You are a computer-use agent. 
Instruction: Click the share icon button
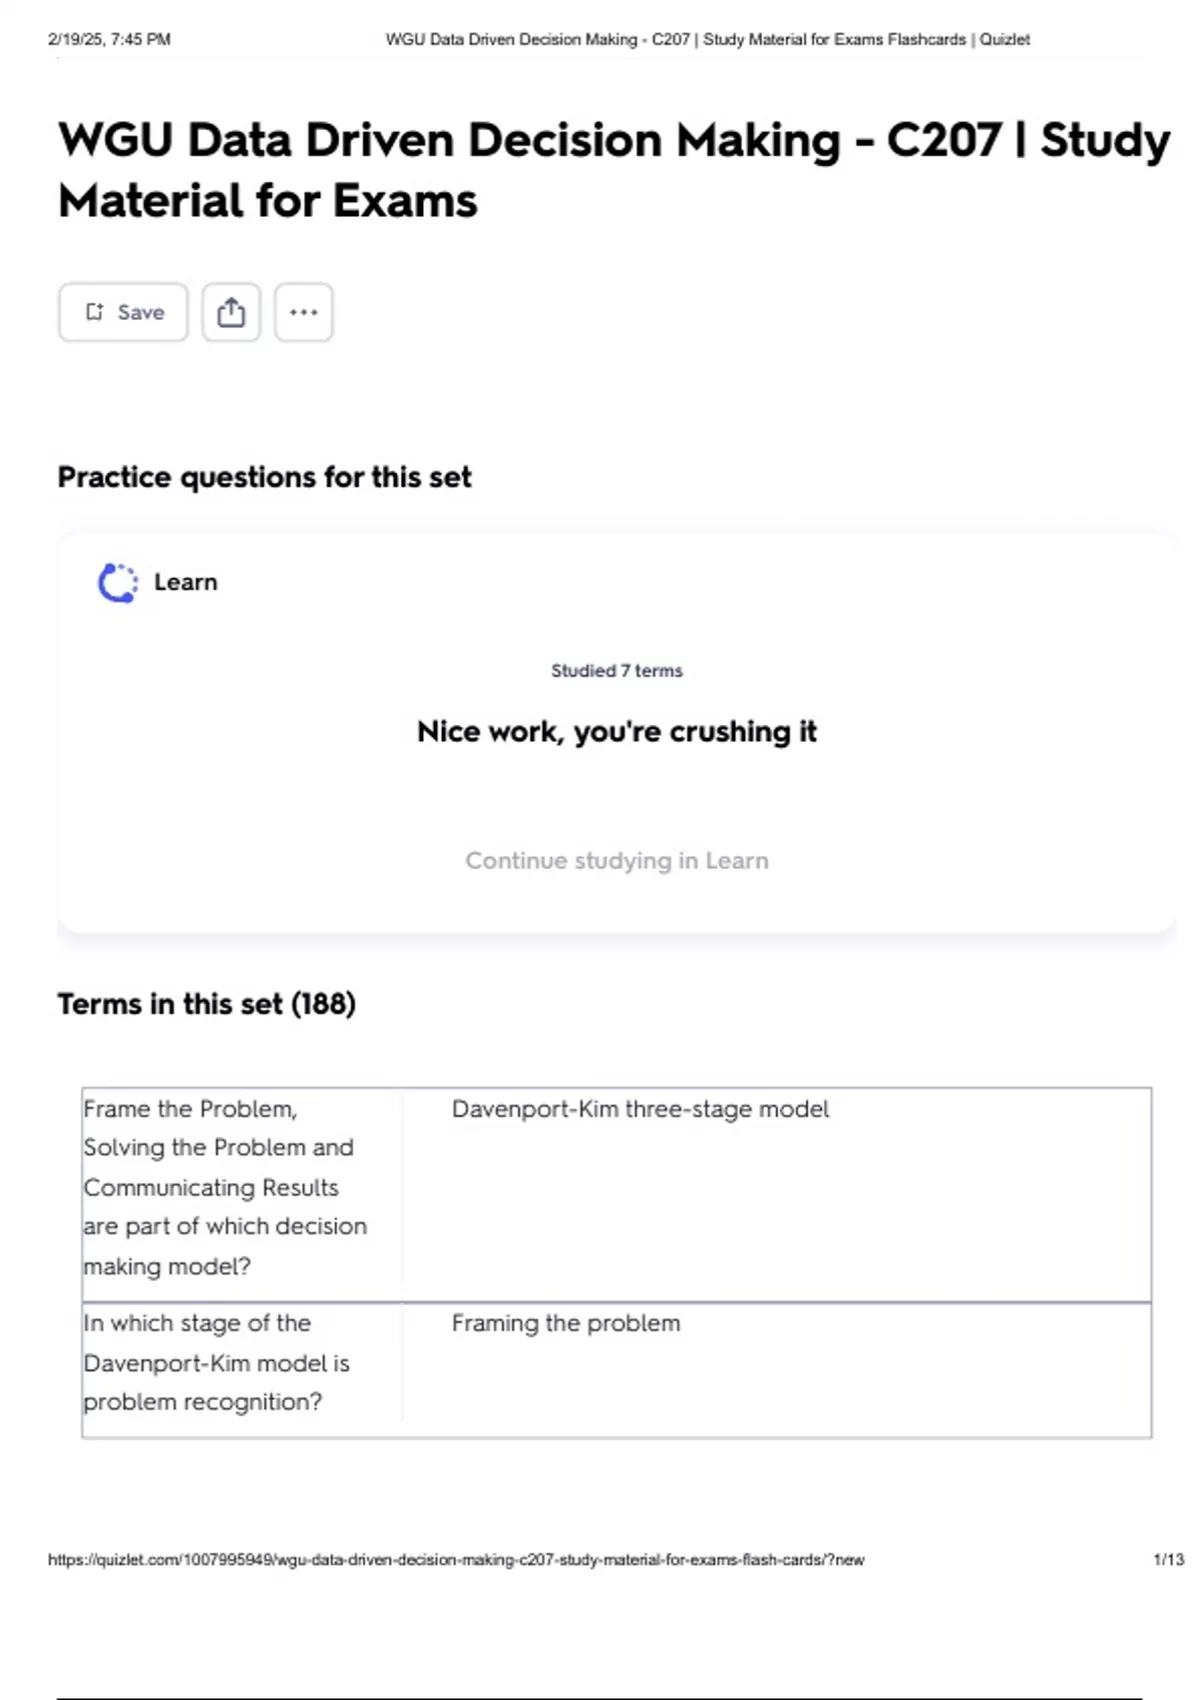[x=231, y=312]
